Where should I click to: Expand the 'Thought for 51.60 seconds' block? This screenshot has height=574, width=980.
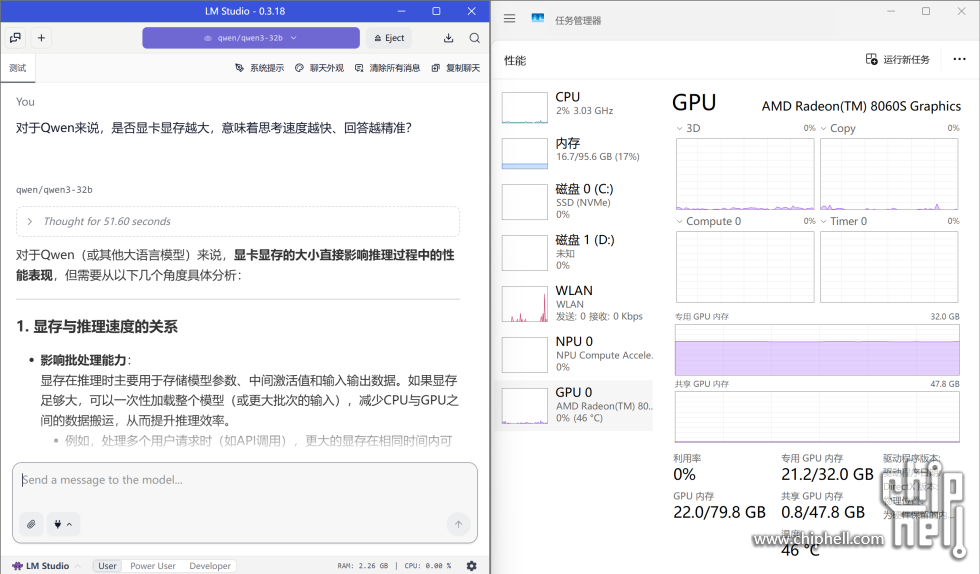point(238,221)
